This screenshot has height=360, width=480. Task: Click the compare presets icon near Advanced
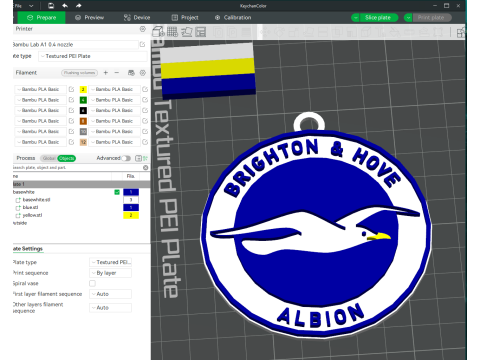tap(138, 158)
